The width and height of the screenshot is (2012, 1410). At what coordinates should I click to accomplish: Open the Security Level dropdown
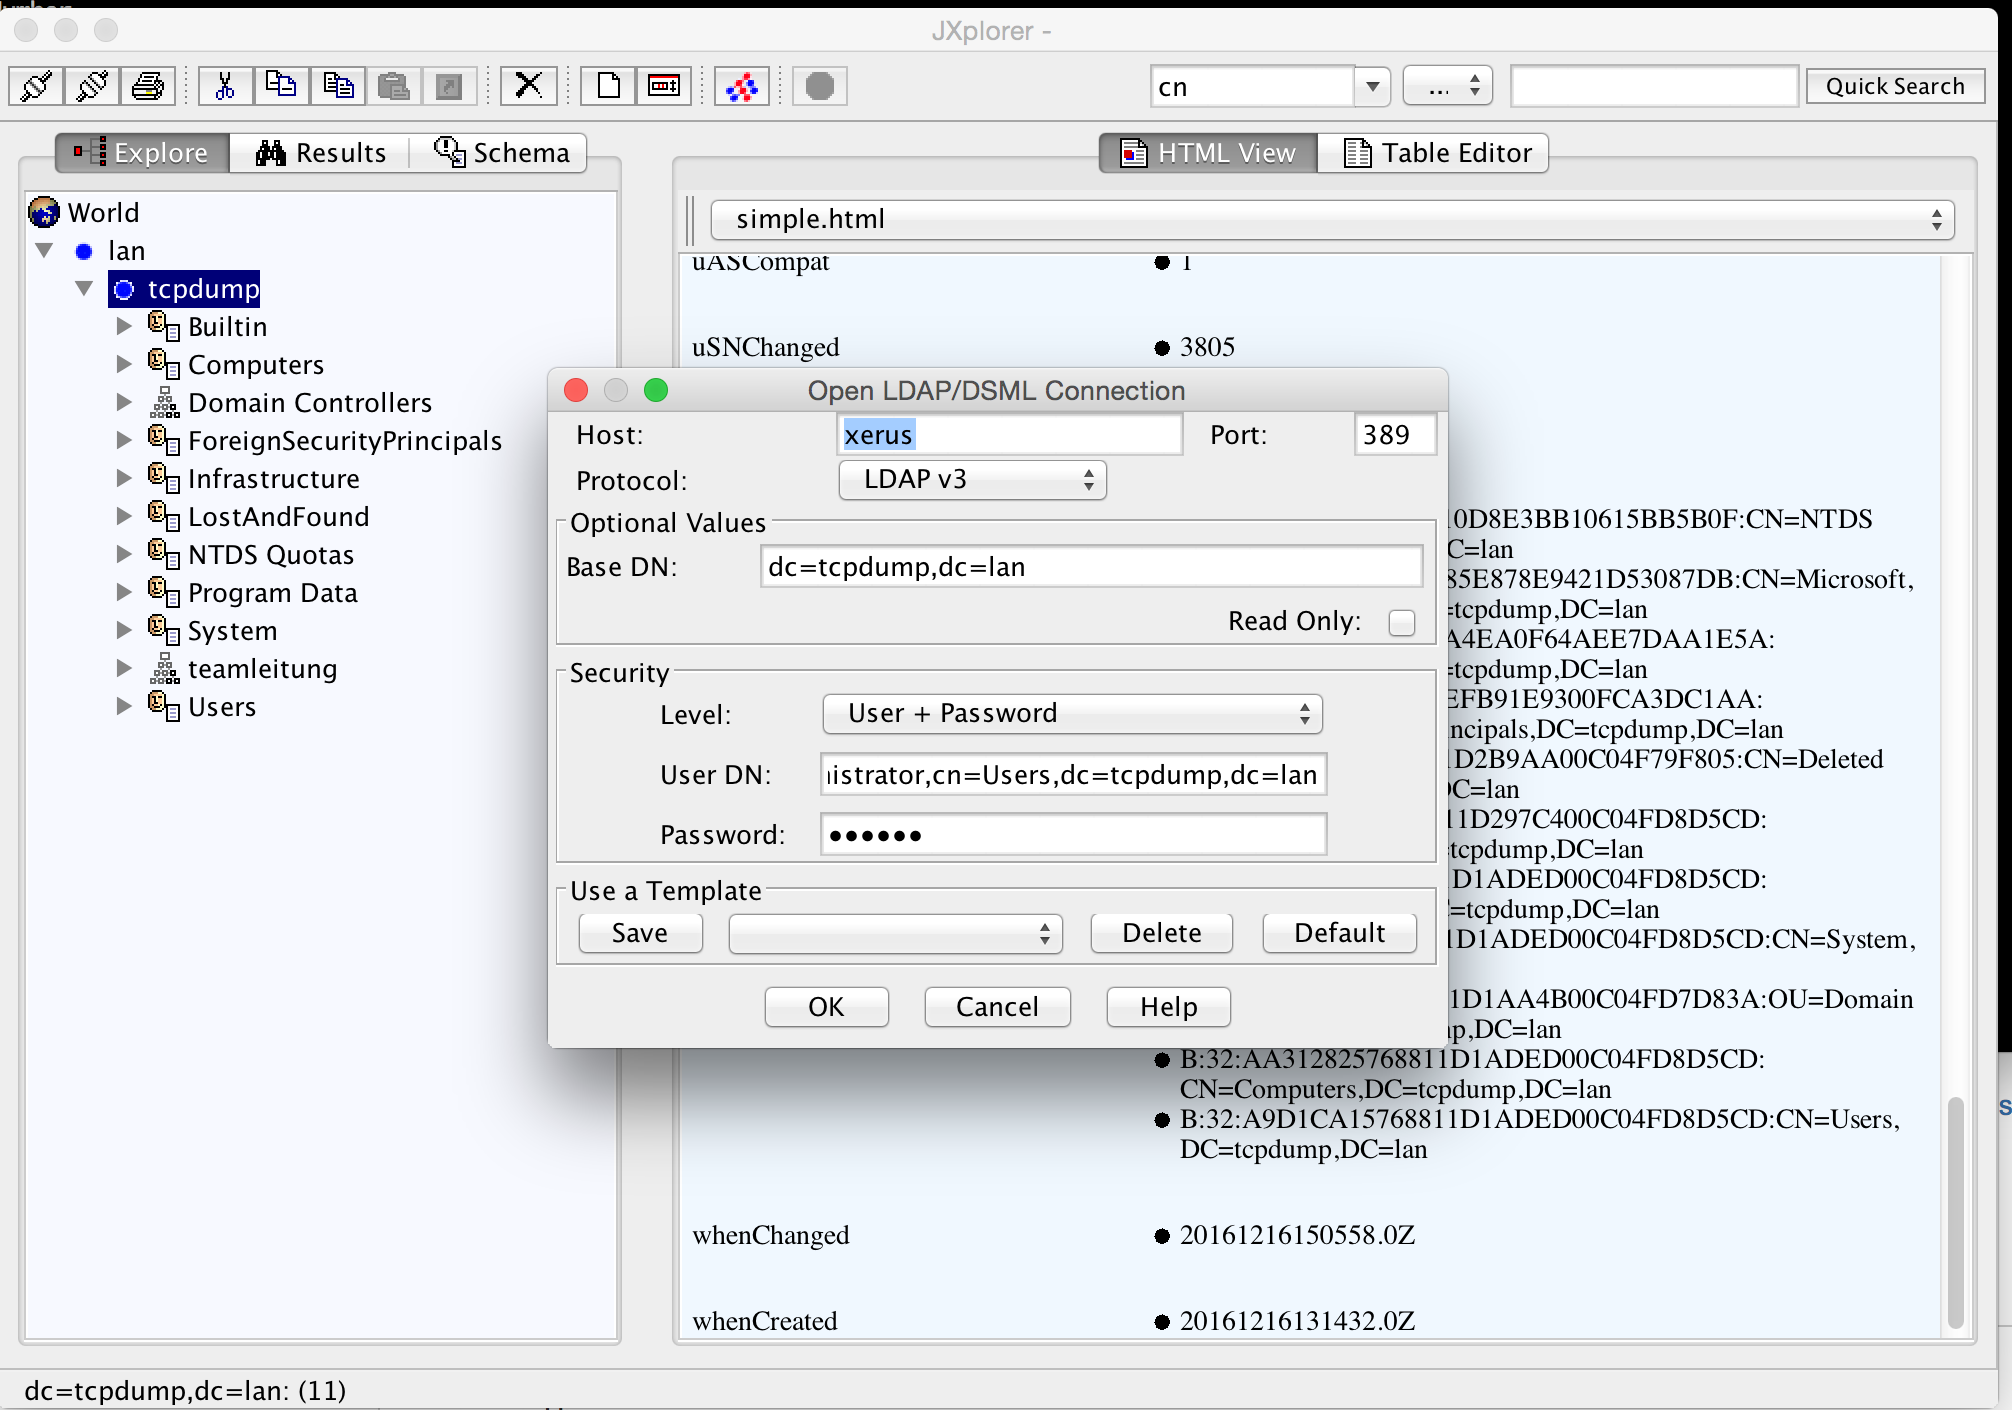coord(1072,714)
